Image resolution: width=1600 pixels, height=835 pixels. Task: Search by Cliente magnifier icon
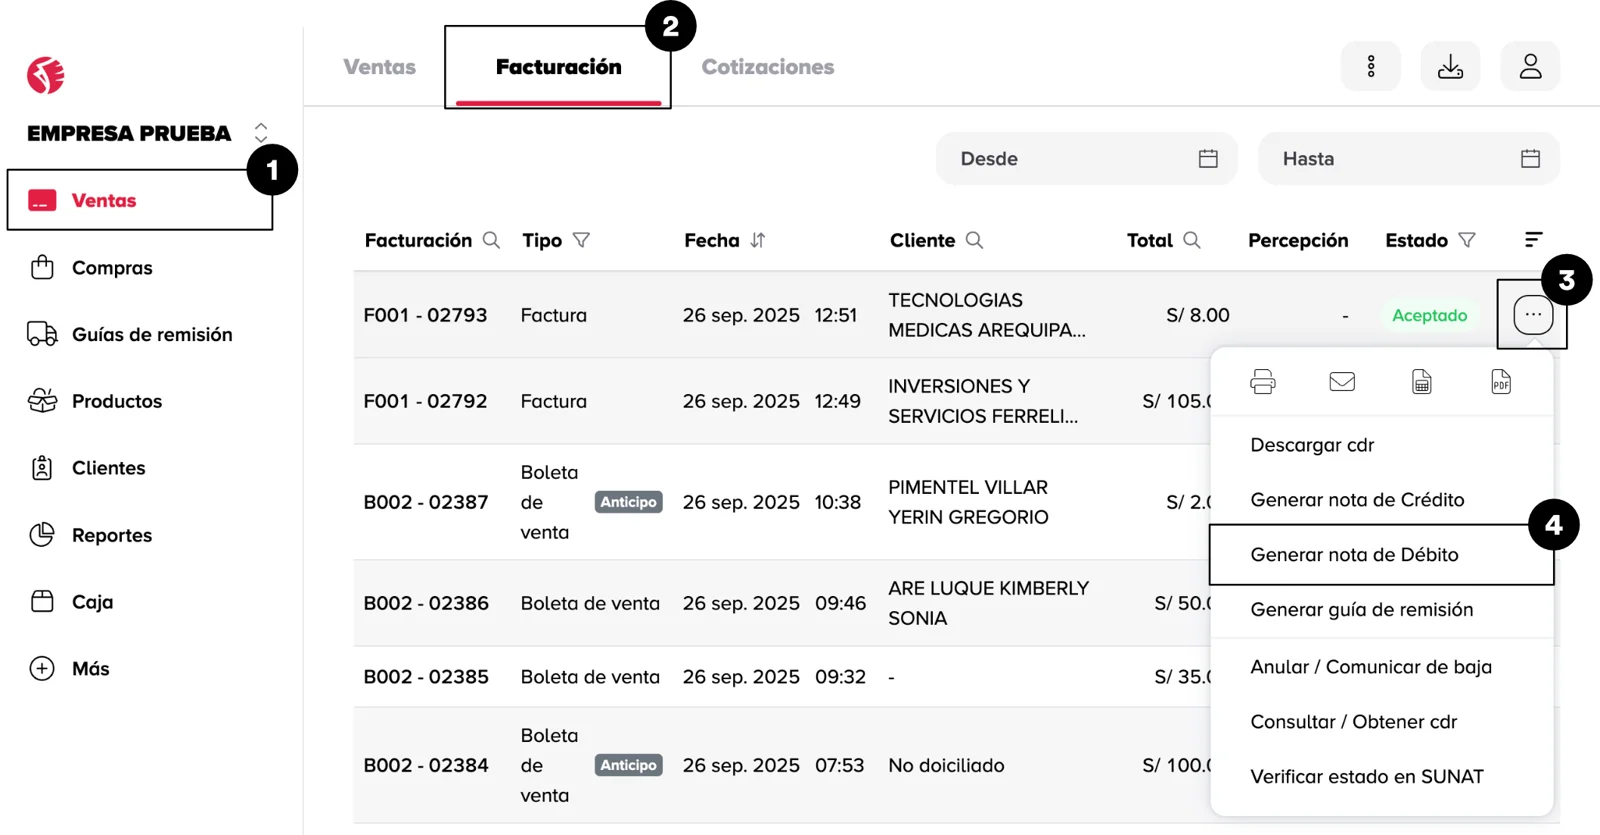[974, 240]
